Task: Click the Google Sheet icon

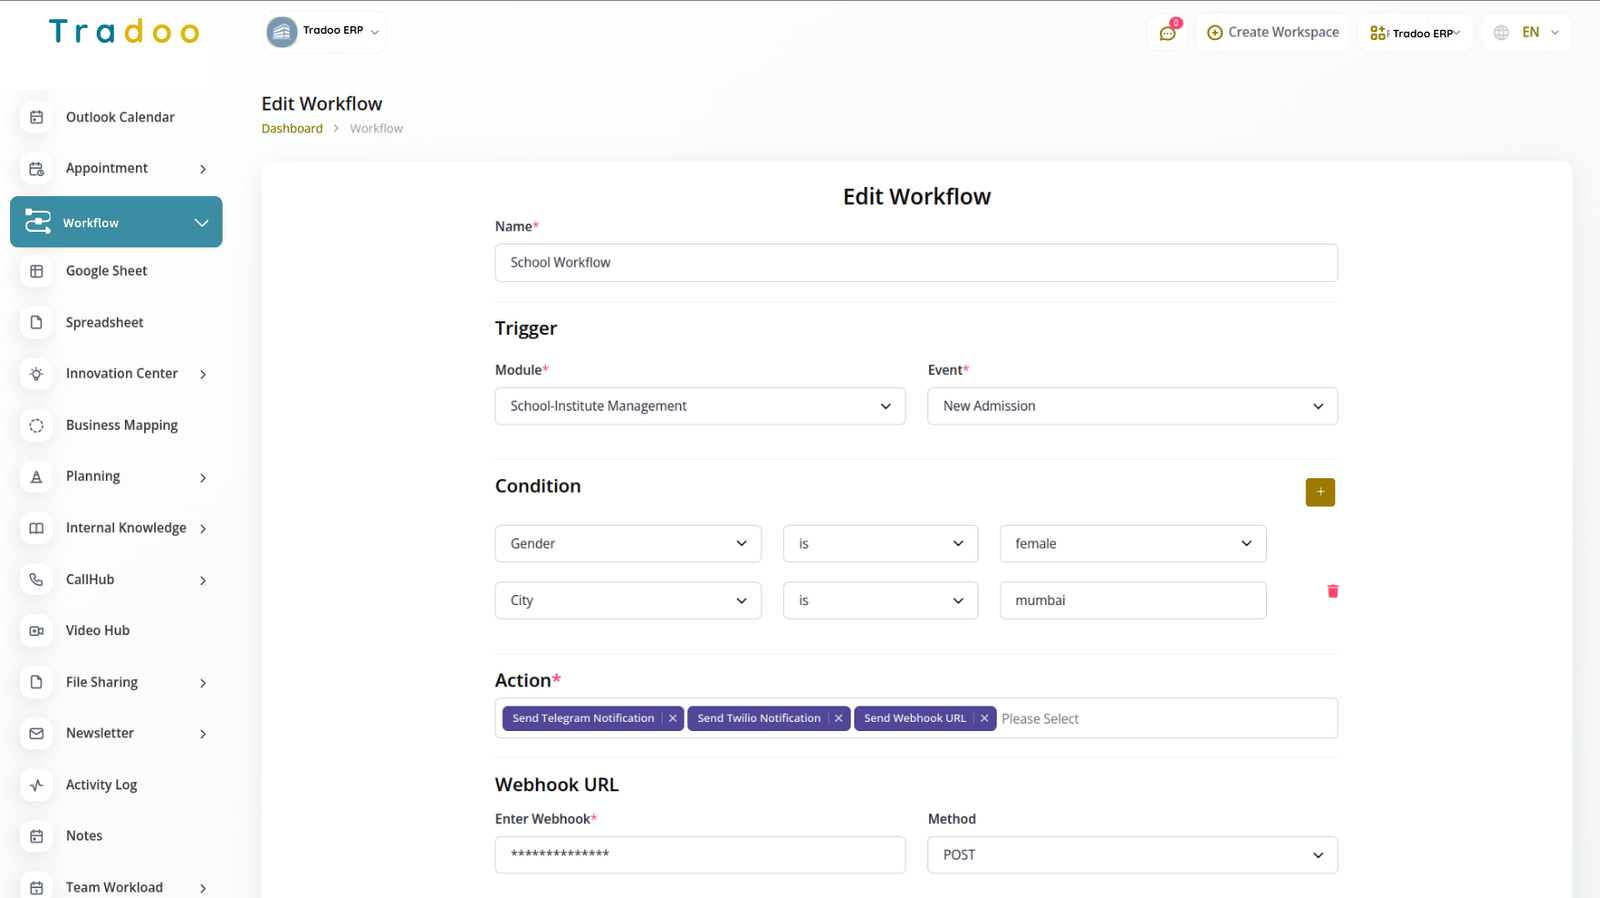Action: pos(37,271)
